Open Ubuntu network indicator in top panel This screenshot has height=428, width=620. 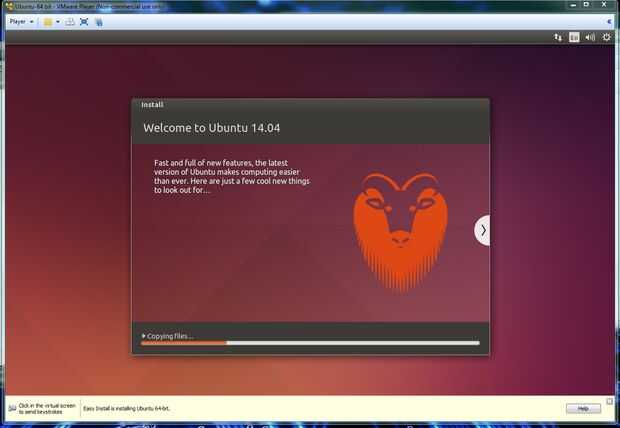pyautogui.click(x=558, y=37)
